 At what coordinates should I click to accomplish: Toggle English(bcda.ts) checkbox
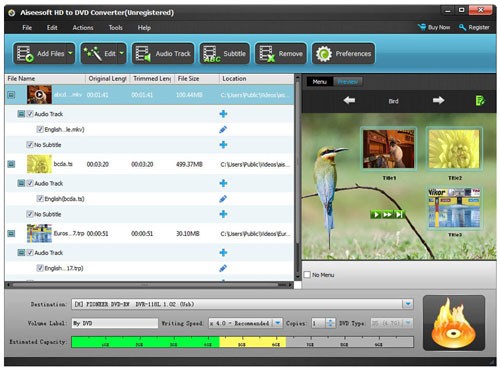pos(40,199)
